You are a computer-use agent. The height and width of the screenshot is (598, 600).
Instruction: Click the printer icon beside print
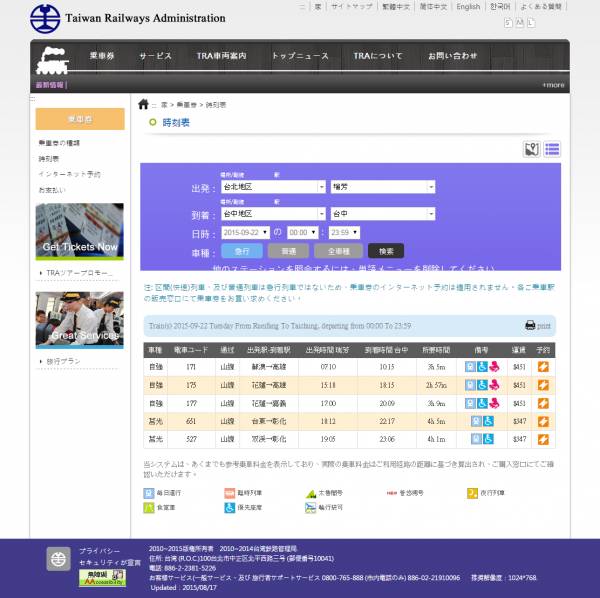tap(530, 326)
